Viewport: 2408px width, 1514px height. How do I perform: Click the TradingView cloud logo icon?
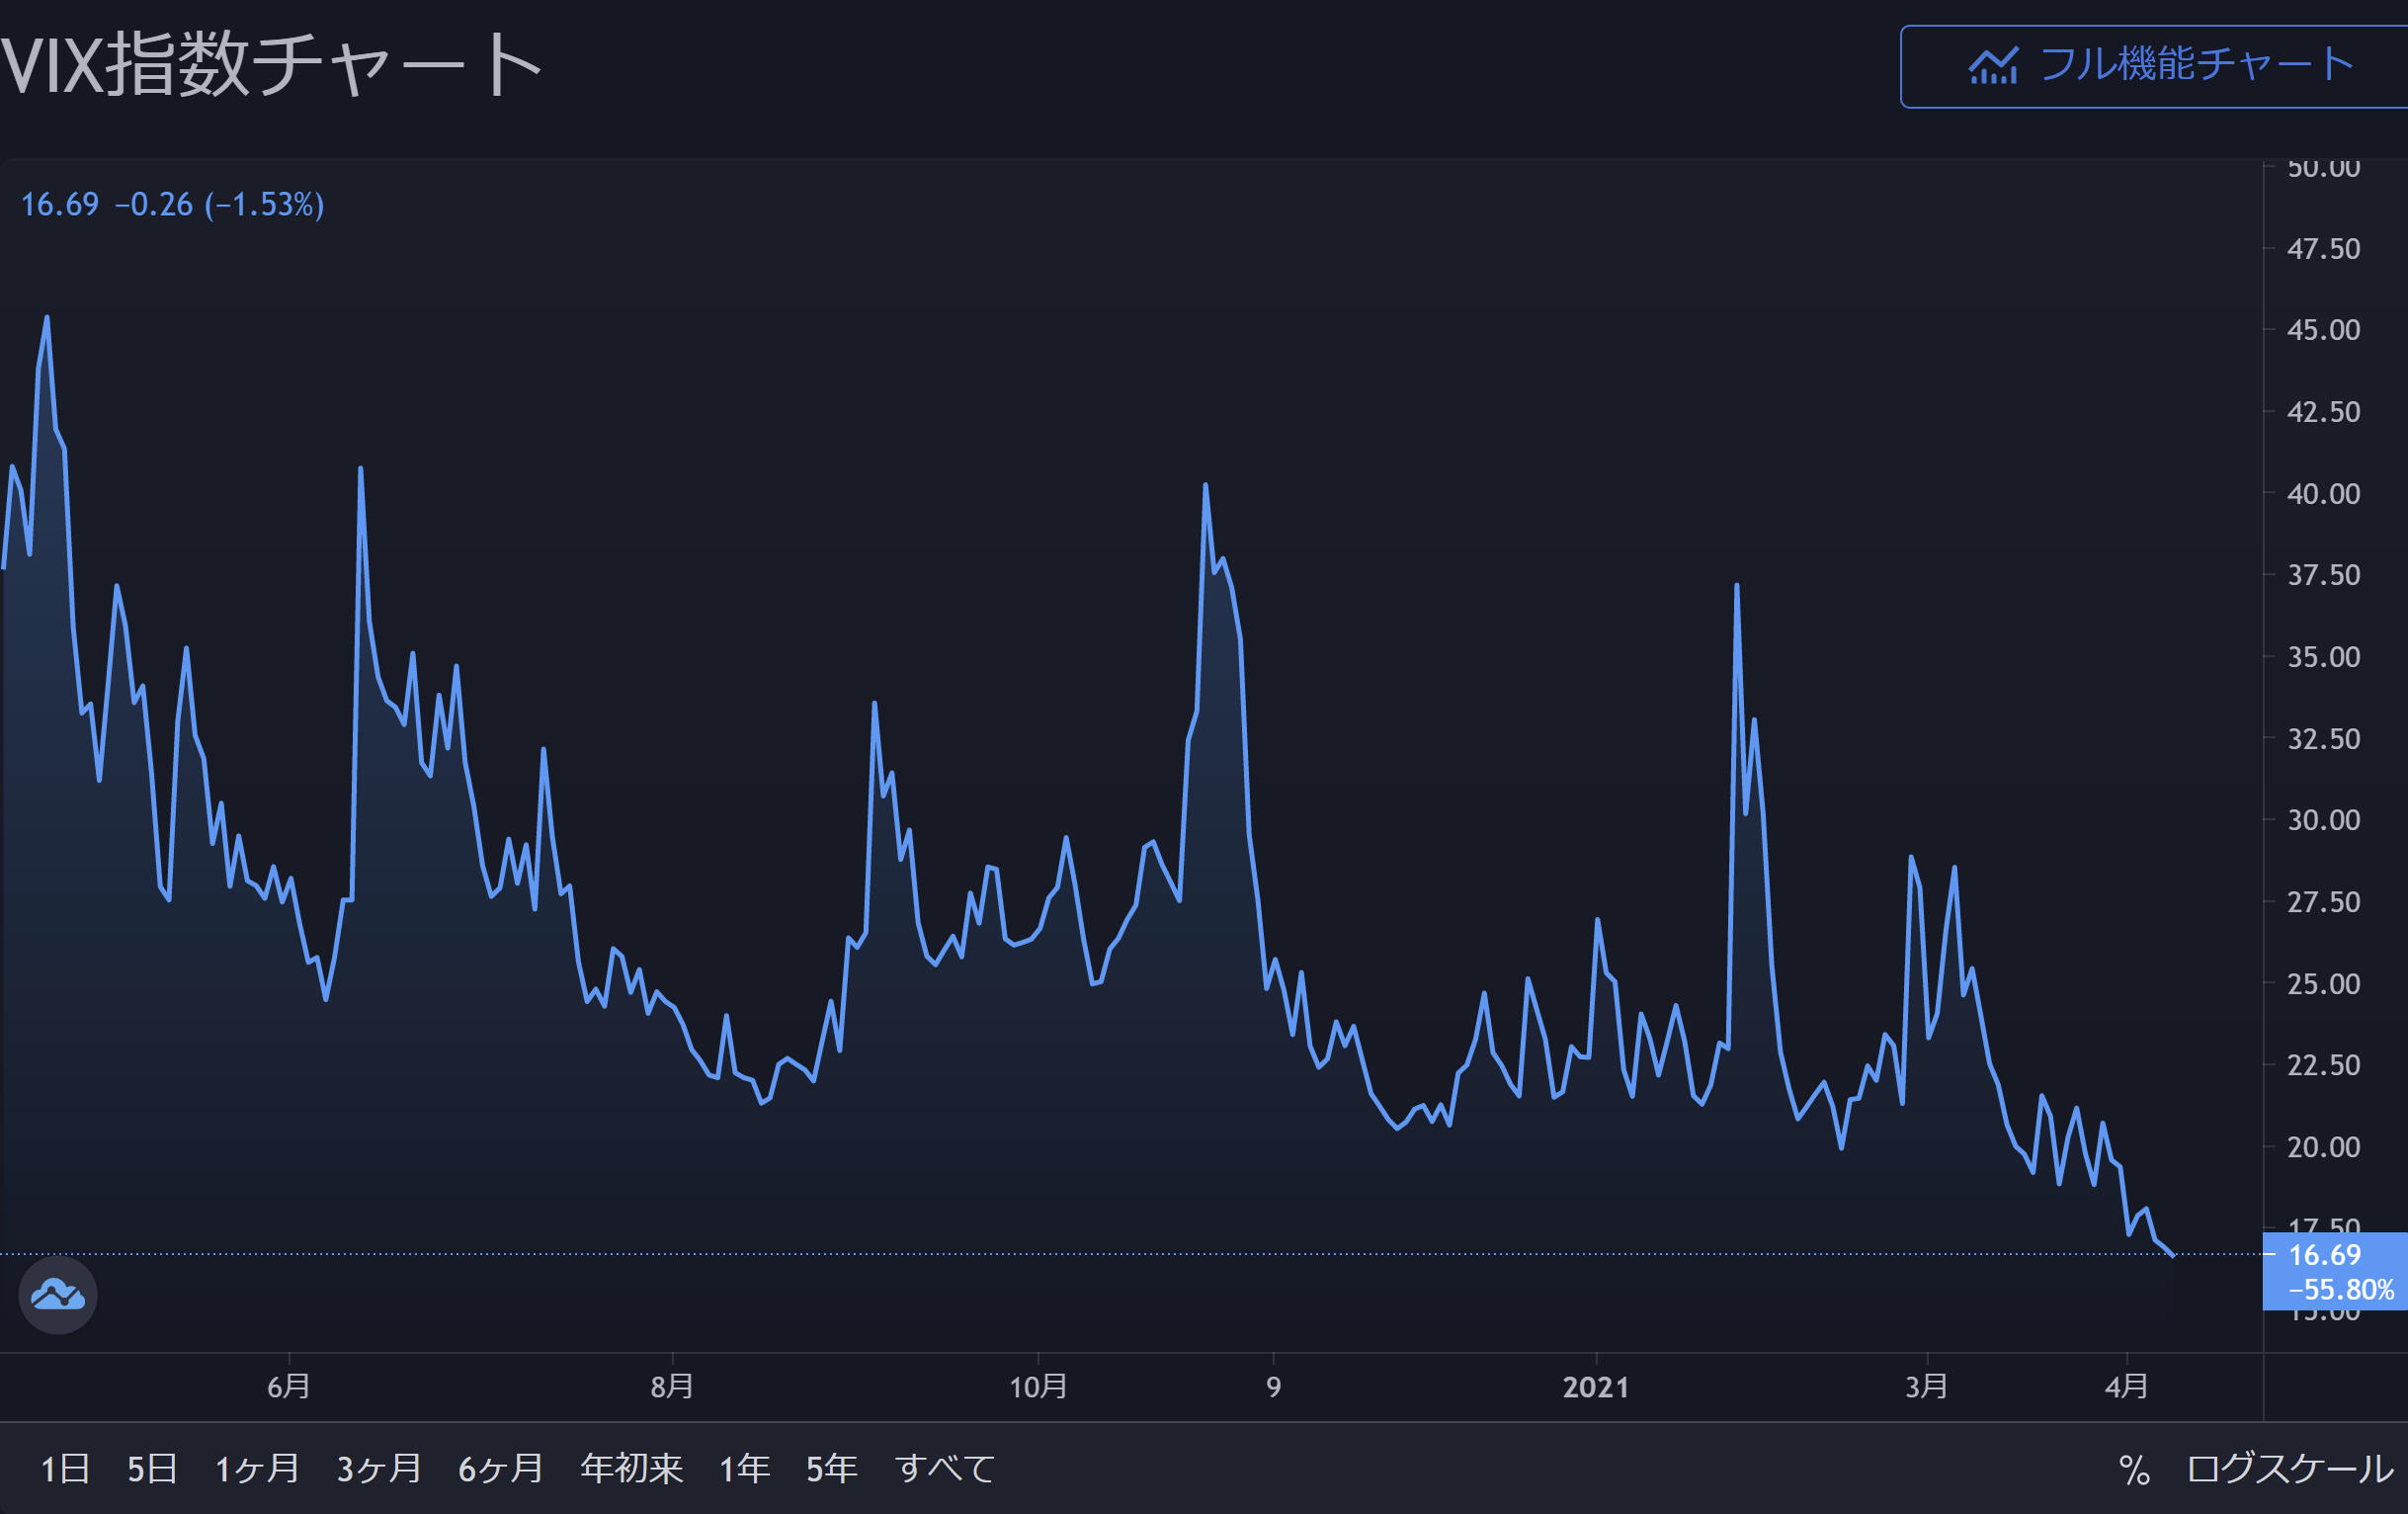coord(58,1295)
